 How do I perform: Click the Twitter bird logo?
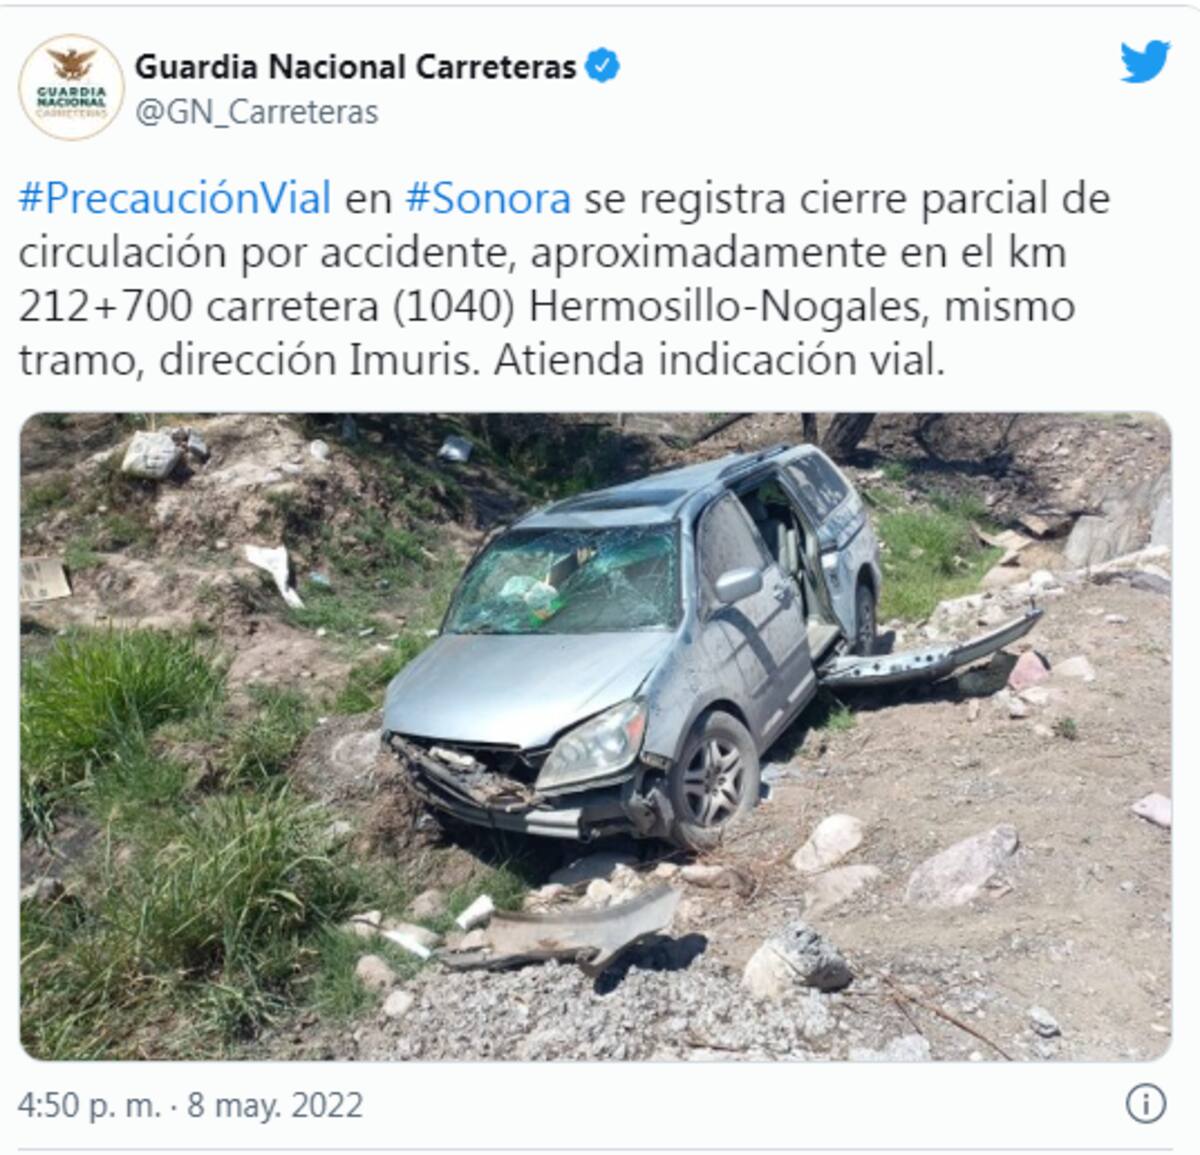click(1145, 62)
